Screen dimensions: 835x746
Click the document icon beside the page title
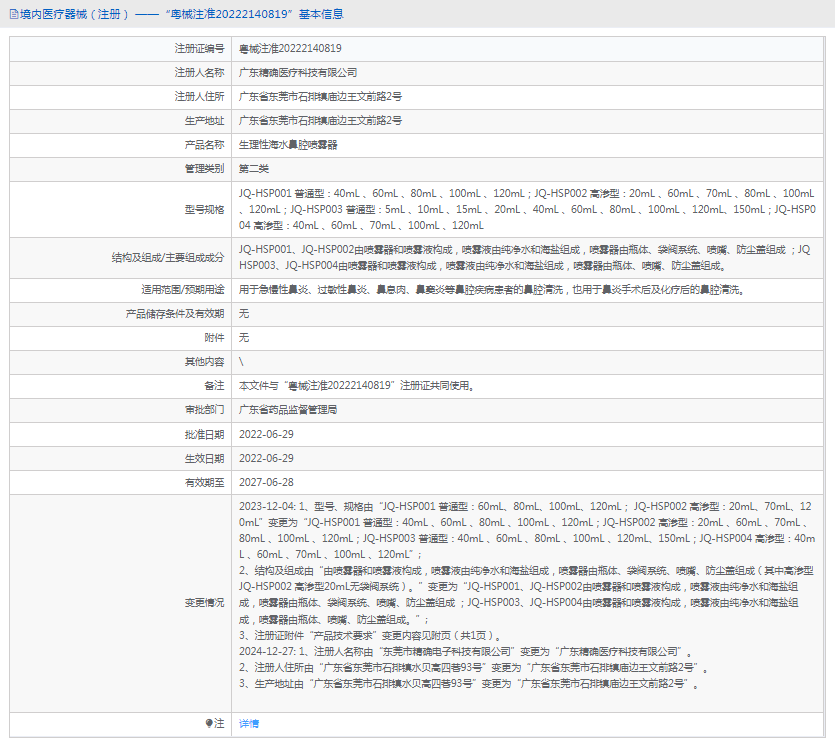[x=14, y=14]
